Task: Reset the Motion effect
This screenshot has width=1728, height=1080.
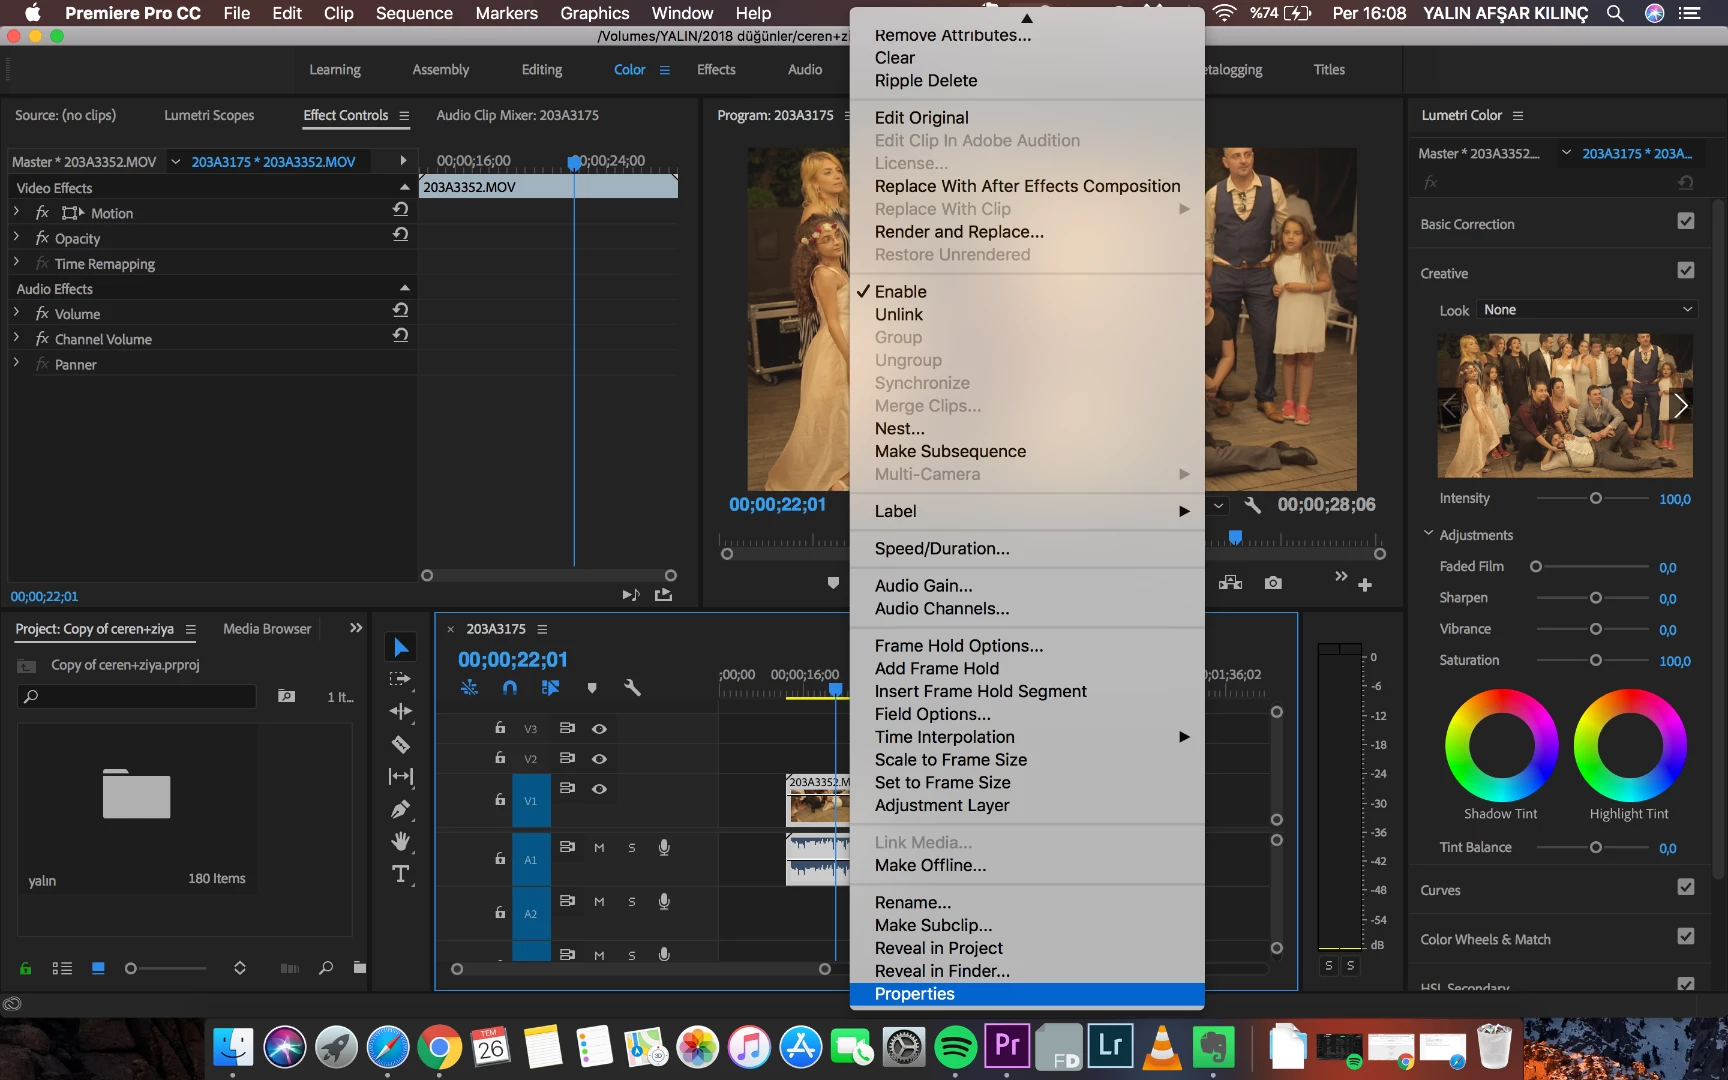Action: (400, 209)
